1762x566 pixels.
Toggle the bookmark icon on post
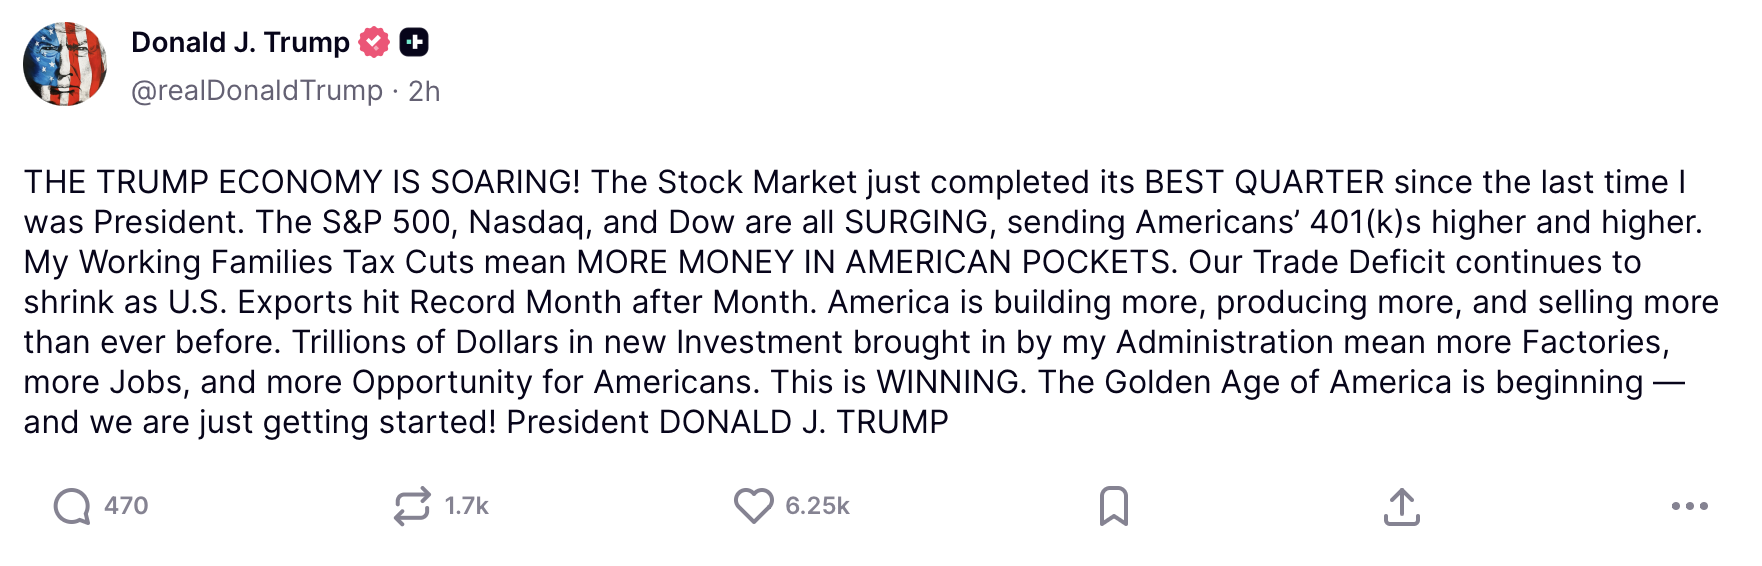[x=1114, y=506]
